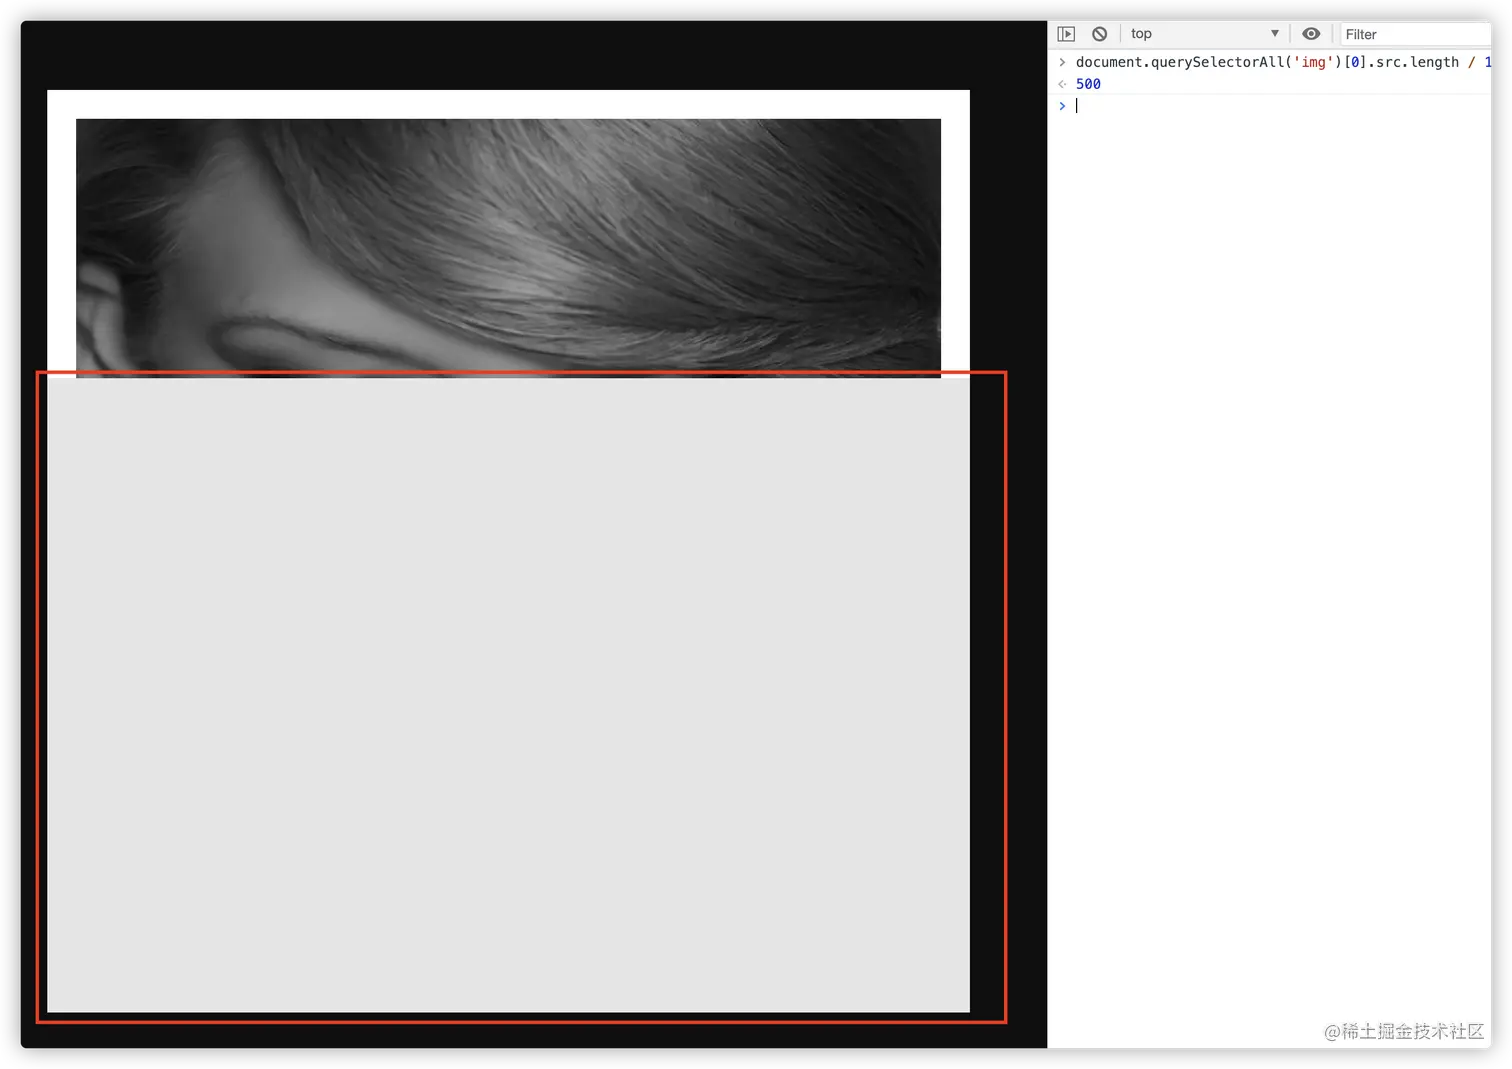1512x1069 pixels.
Task: Open the 'top' JavaScript context selector
Action: click(x=1141, y=33)
